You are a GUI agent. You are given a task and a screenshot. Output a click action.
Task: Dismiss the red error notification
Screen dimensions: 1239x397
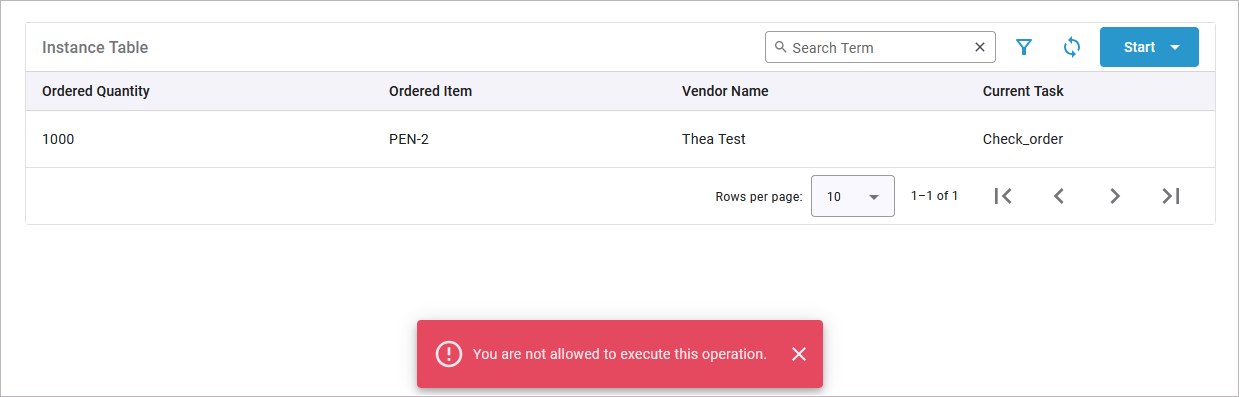click(x=798, y=354)
